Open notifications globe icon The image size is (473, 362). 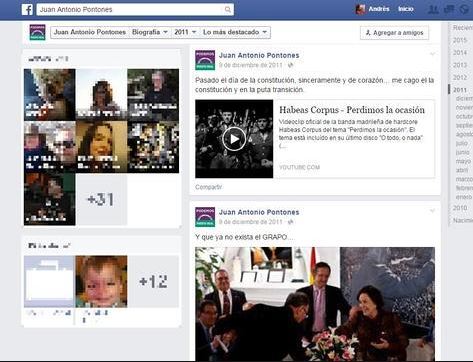coord(464,9)
